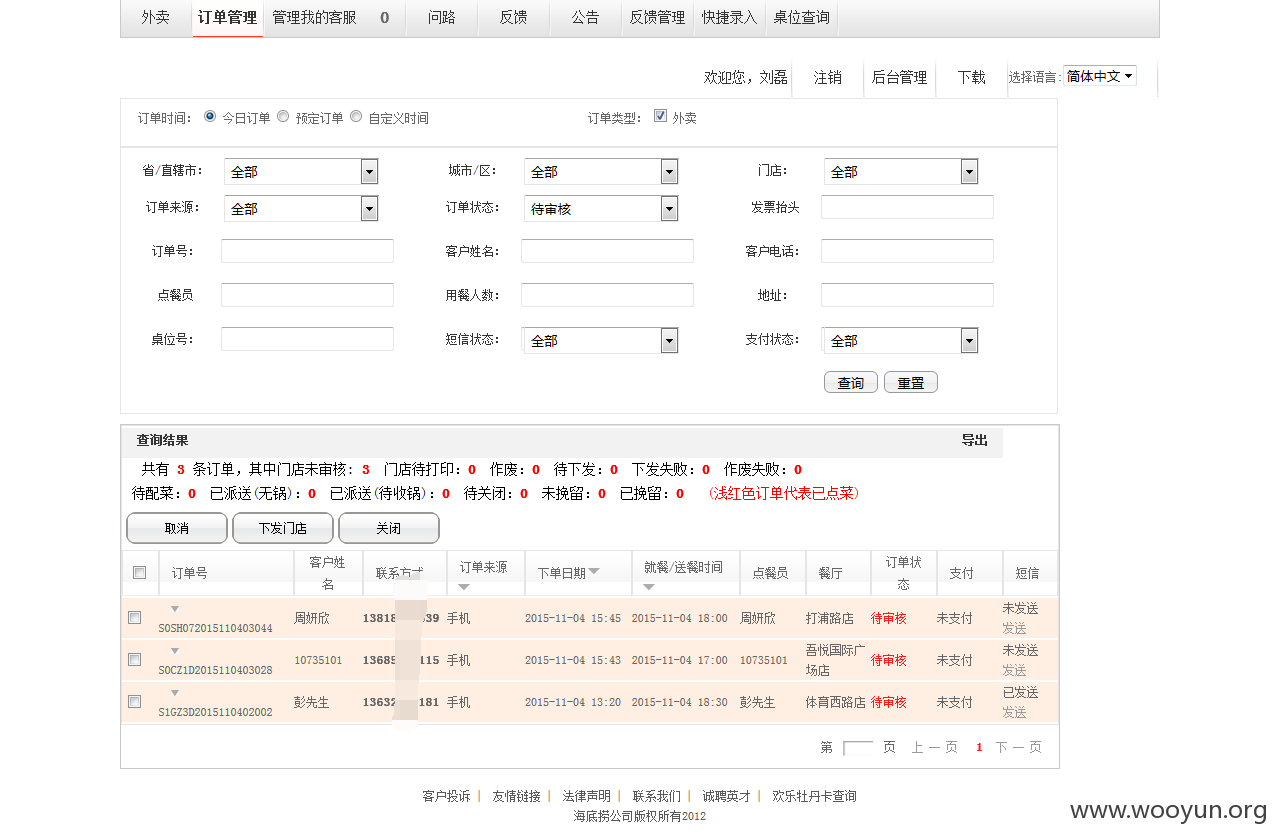Click the 下发门店 button
Screen dimensions: 1276x839
click(x=282, y=528)
